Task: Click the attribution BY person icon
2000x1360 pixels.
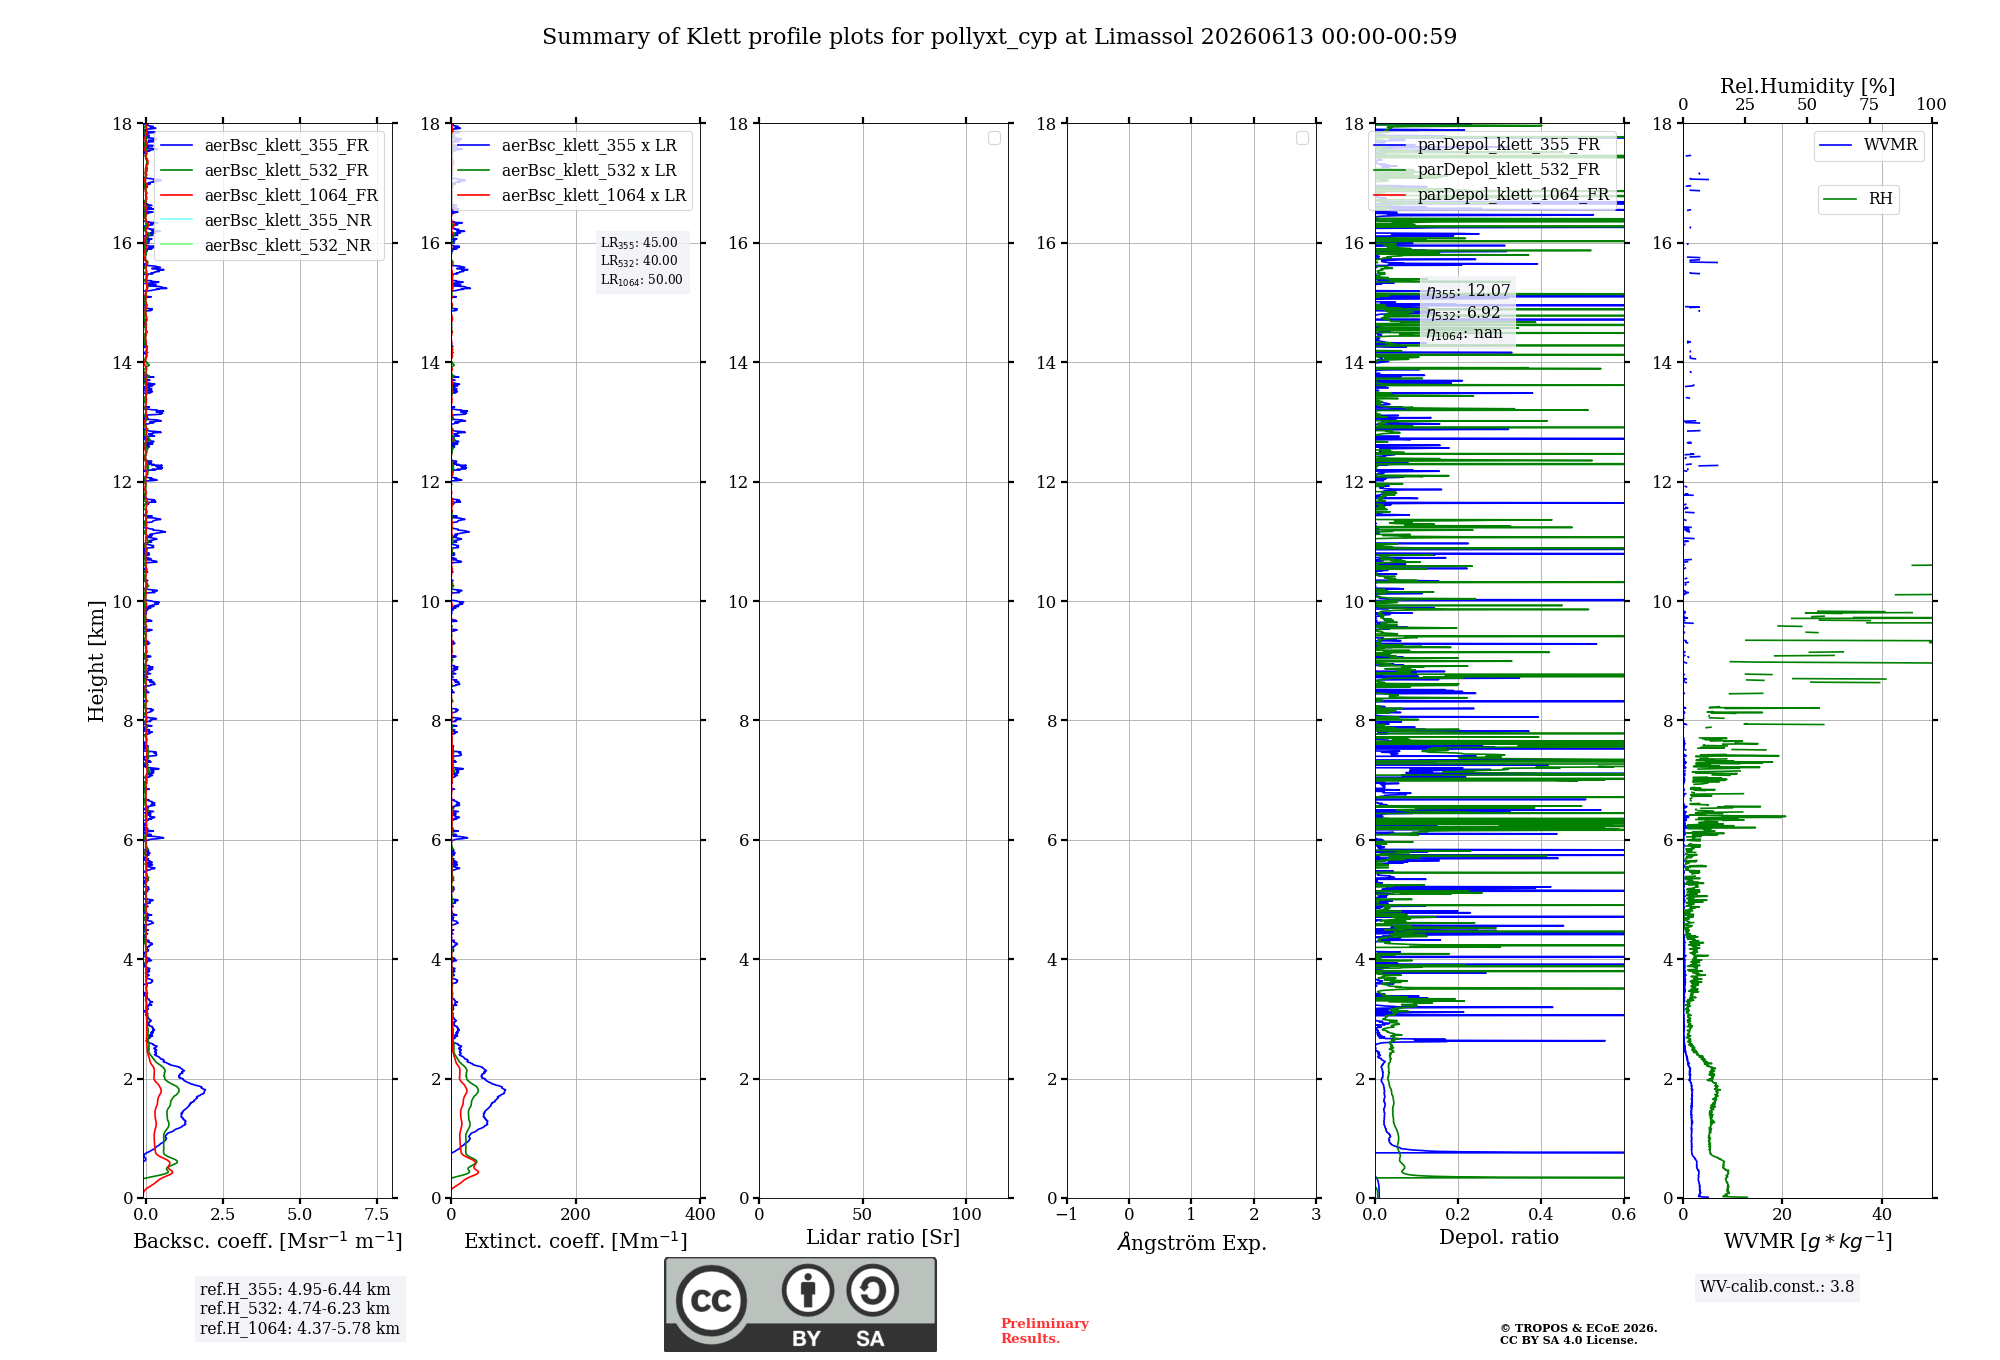Action: [808, 1290]
